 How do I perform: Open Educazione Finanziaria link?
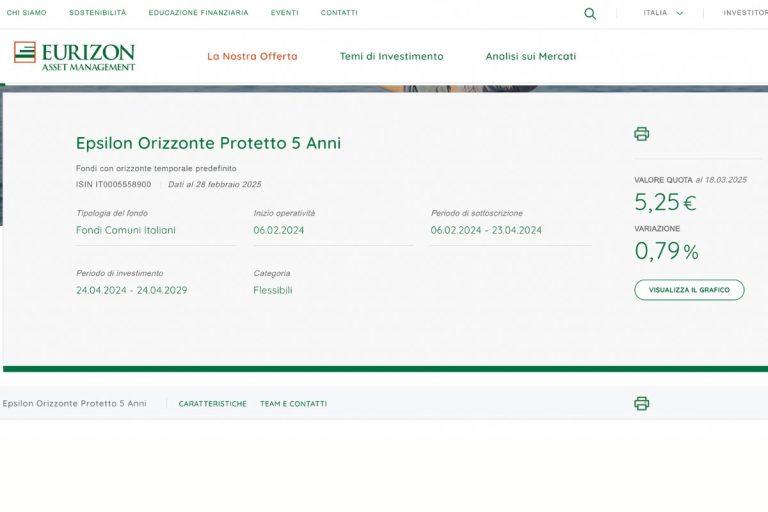coord(198,13)
